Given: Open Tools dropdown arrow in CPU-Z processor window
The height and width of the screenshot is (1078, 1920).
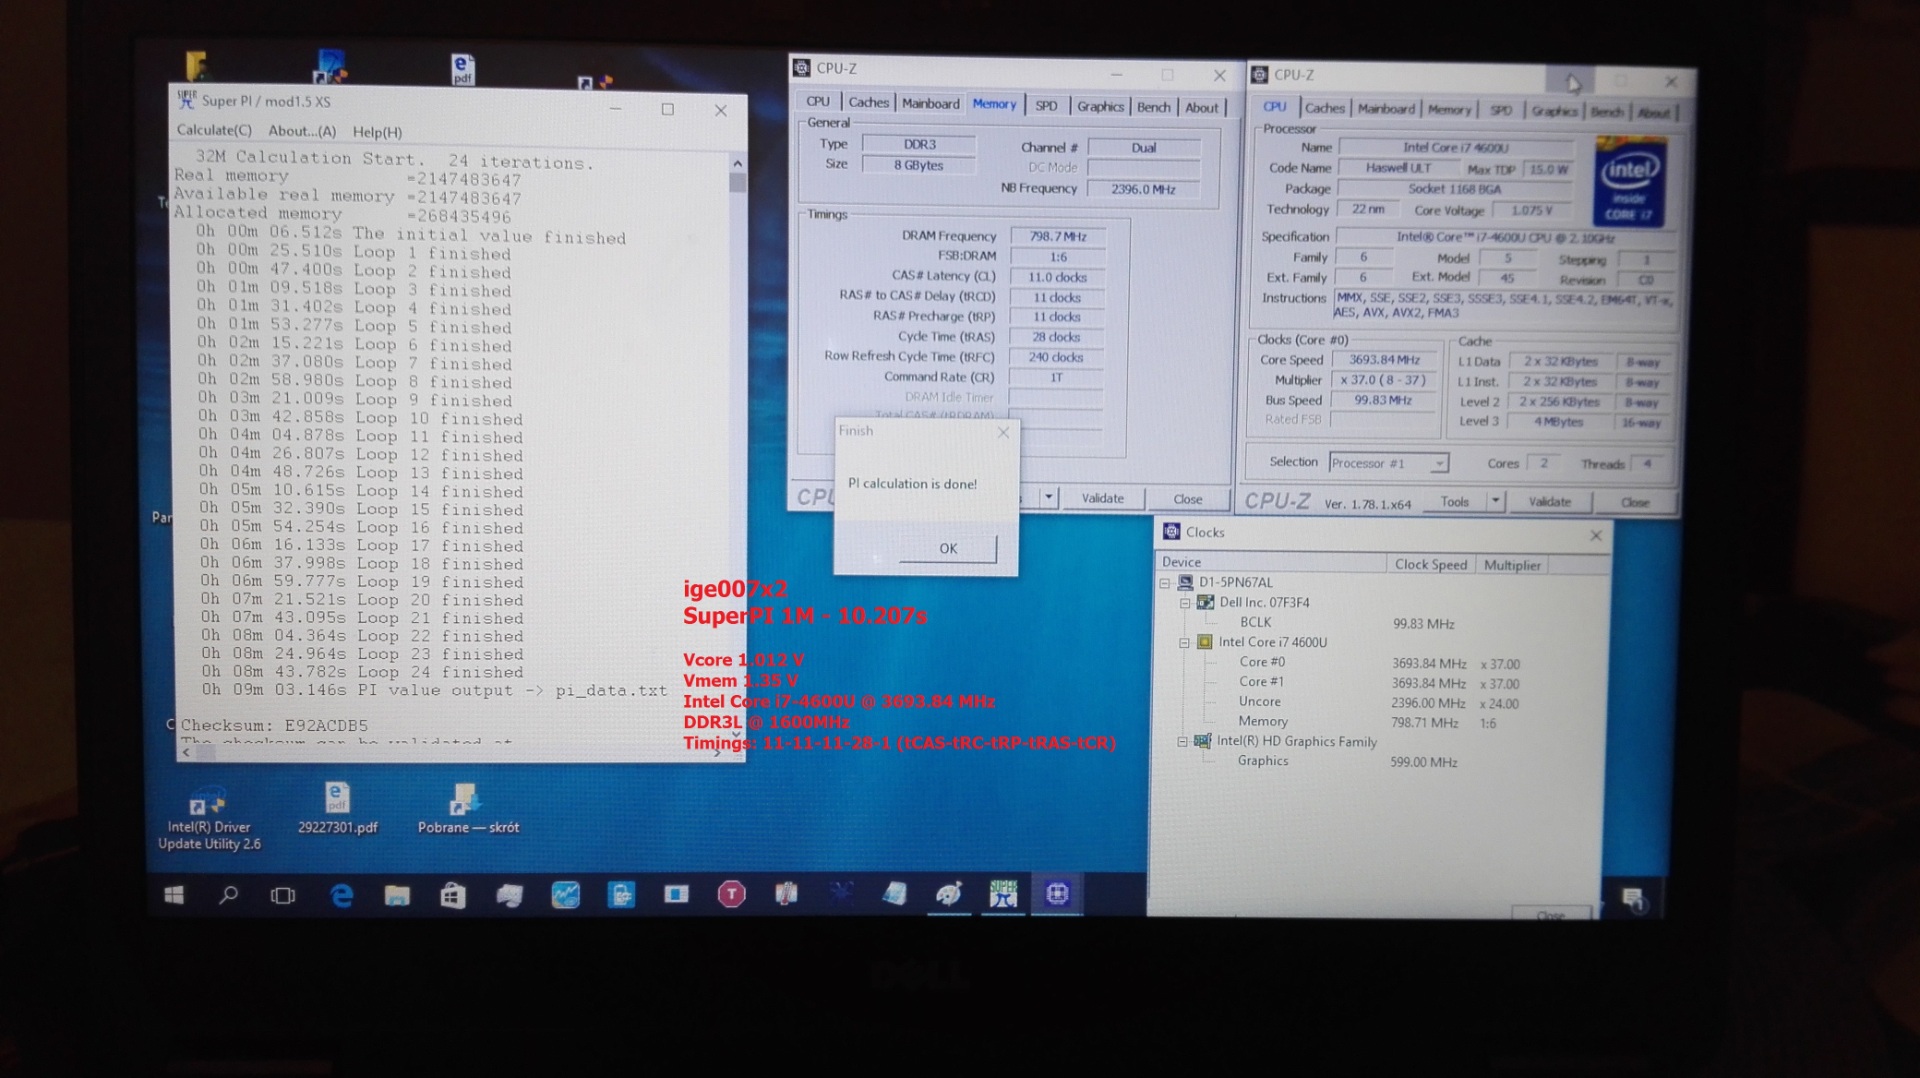Looking at the screenshot, I should pyautogui.click(x=1495, y=501).
